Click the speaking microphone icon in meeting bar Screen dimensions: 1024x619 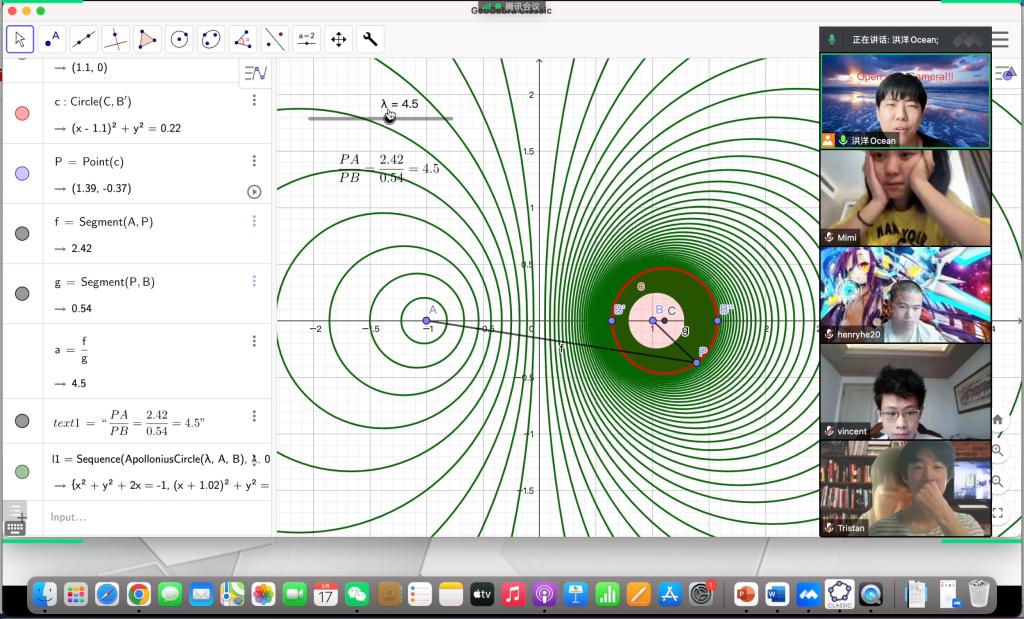(x=831, y=40)
